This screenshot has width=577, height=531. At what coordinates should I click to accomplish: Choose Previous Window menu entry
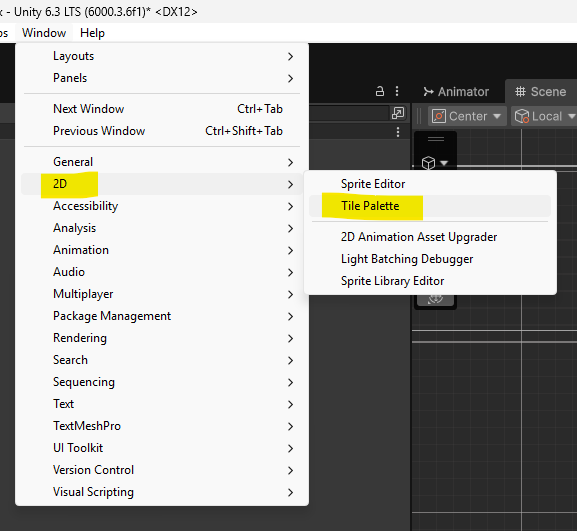click(162, 131)
